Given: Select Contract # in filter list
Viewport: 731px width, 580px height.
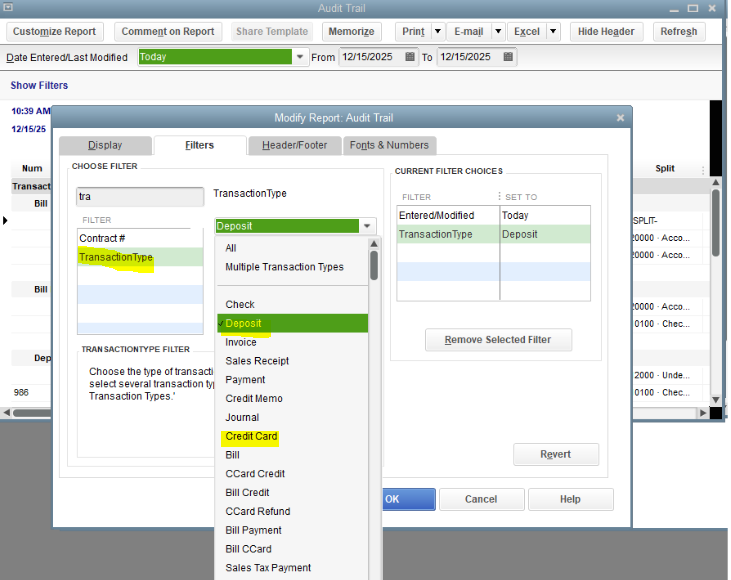Looking at the screenshot, I should pyautogui.click(x=140, y=238).
